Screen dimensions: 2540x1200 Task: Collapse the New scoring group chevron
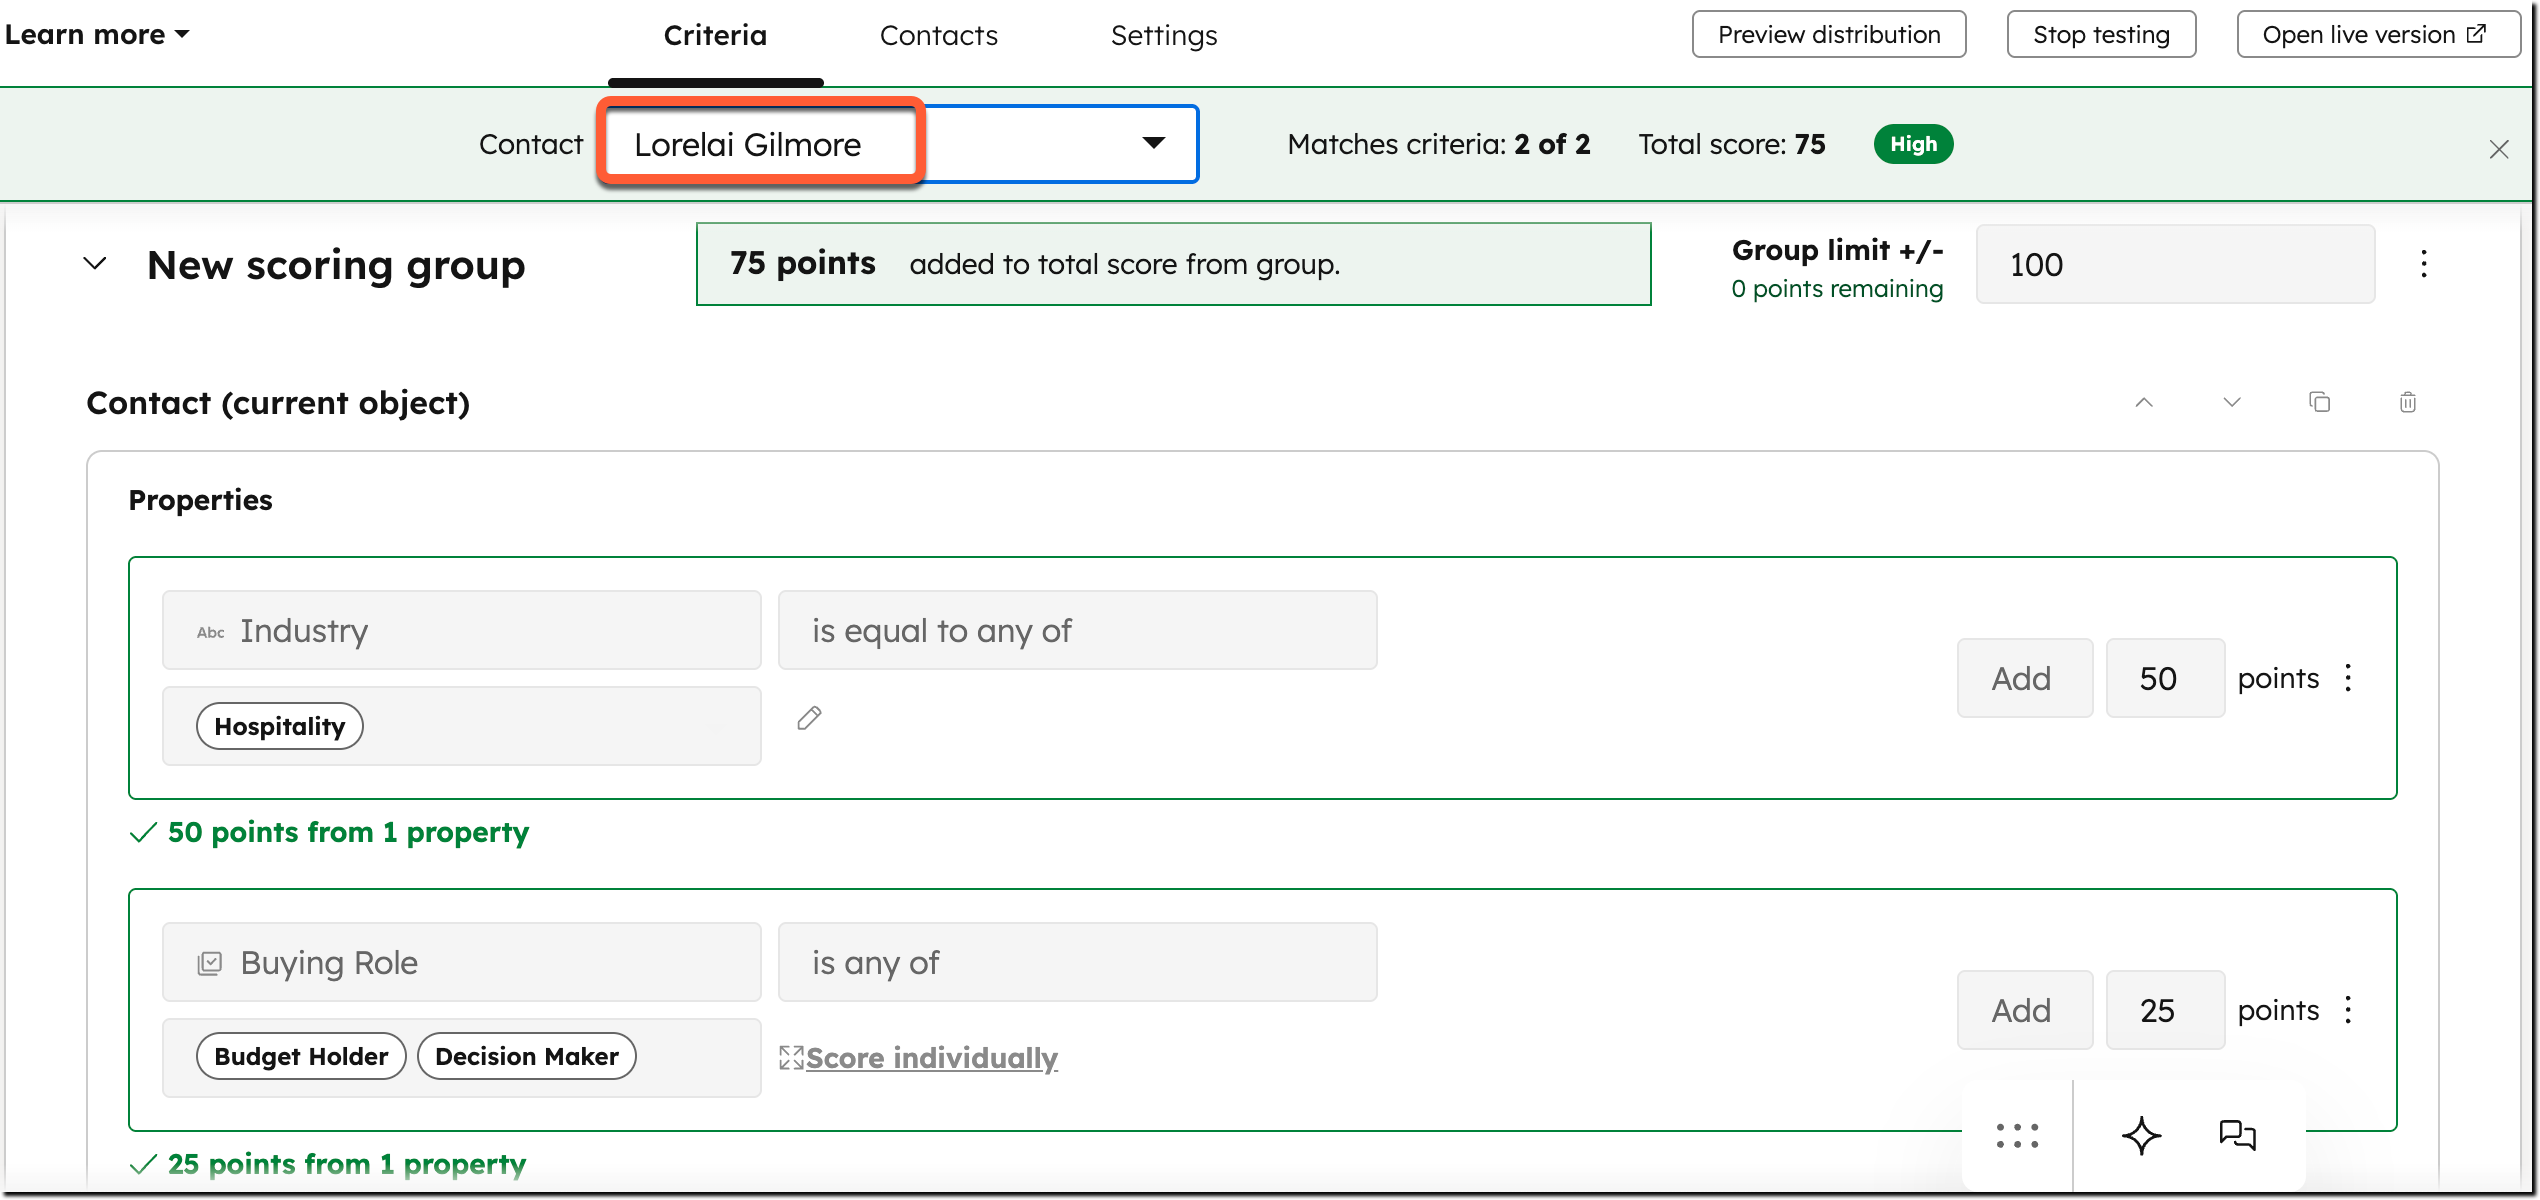[x=95, y=264]
